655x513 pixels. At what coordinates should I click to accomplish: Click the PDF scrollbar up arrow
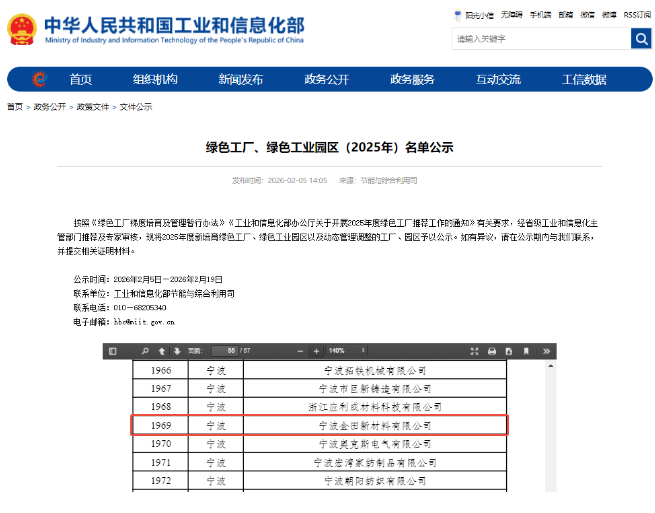click(x=551, y=366)
